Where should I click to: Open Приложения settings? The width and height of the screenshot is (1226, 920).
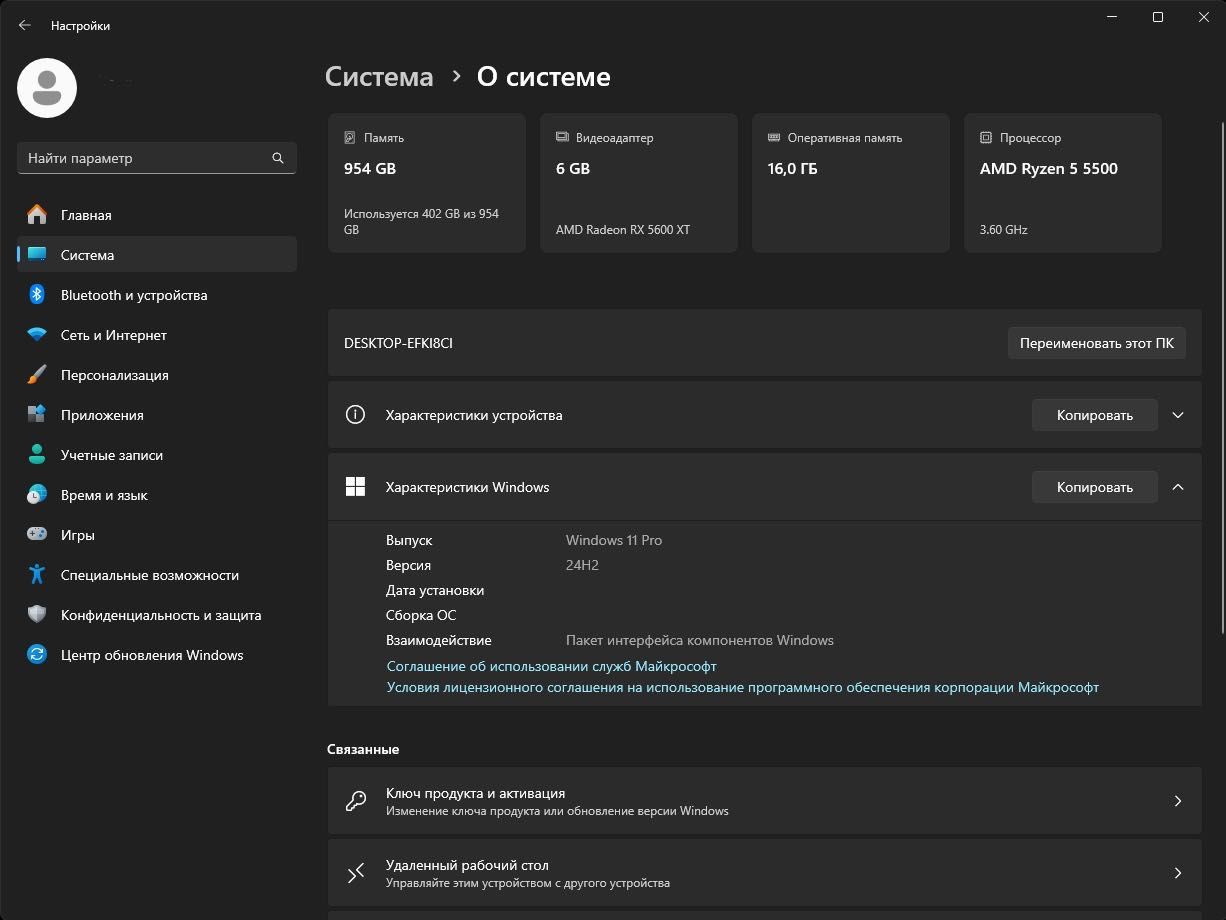157,415
